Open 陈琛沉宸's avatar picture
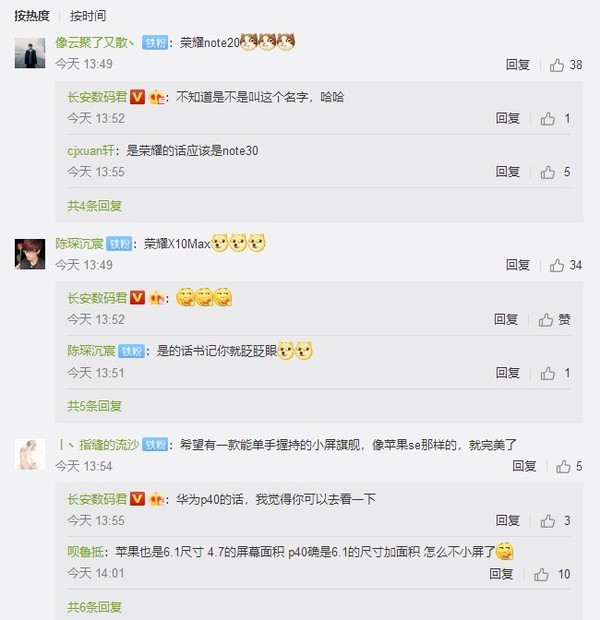The width and height of the screenshot is (600, 620). (x=30, y=254)
